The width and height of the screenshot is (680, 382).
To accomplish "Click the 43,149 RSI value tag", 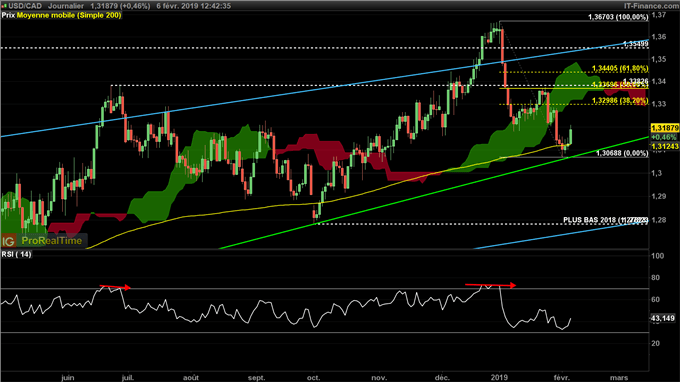I will [663, 318].
